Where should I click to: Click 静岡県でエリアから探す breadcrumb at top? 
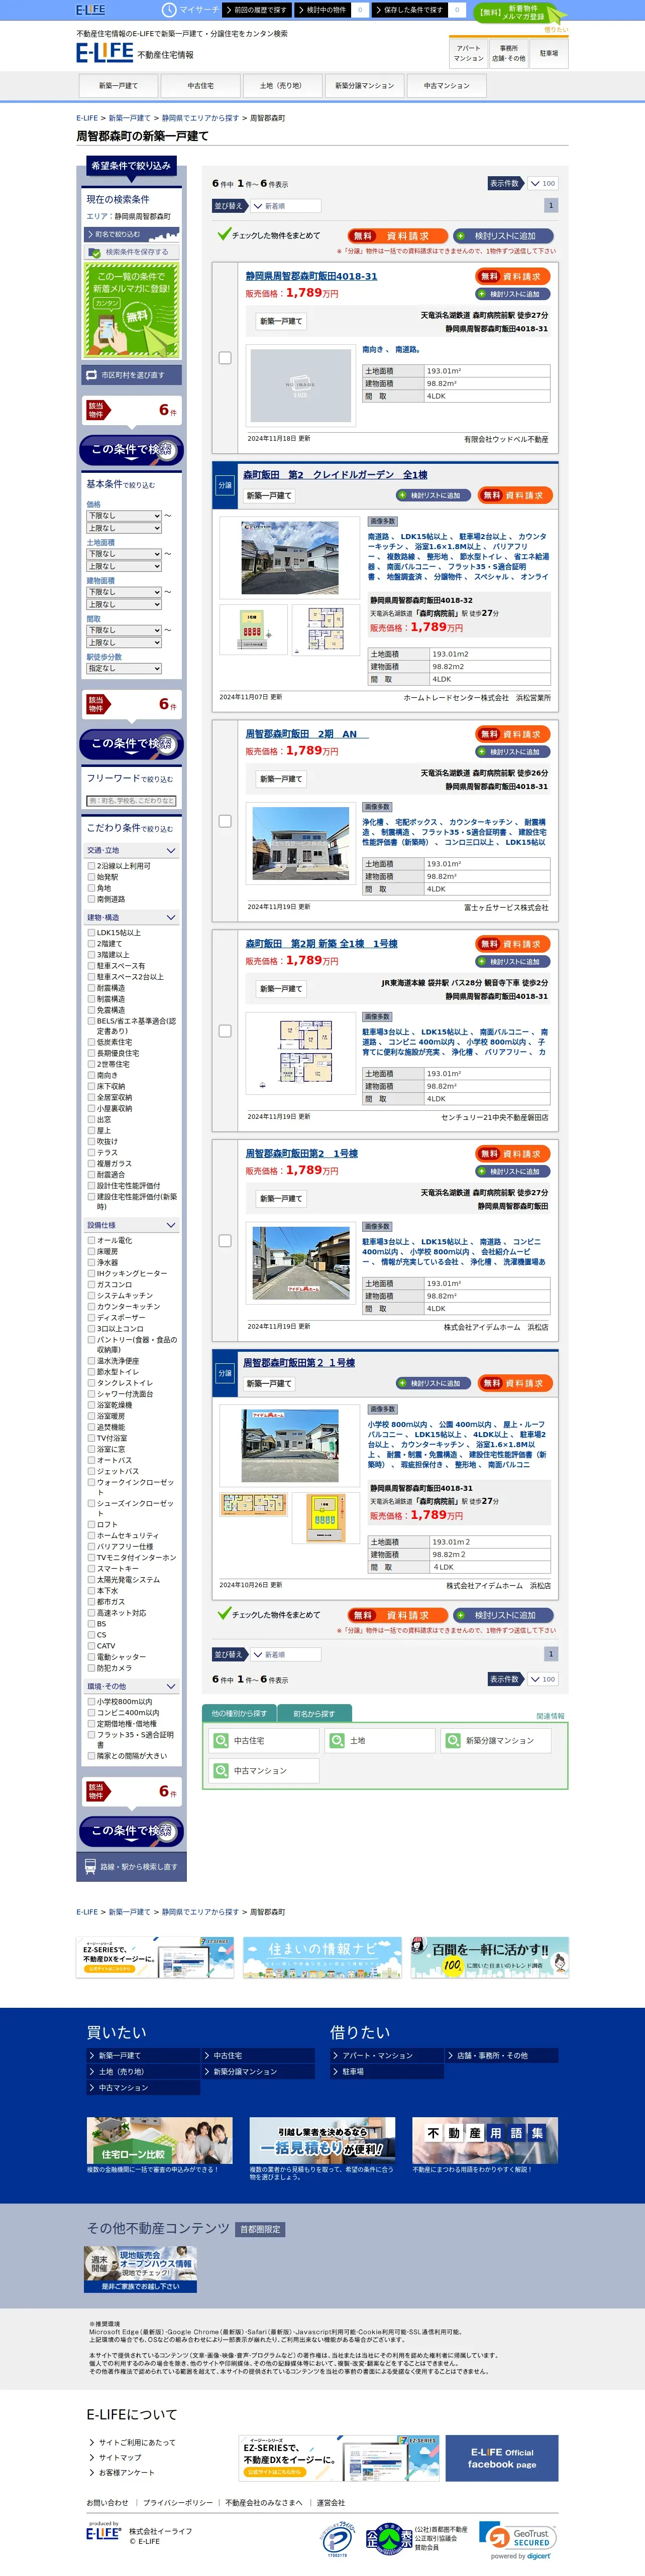point(200,118)
